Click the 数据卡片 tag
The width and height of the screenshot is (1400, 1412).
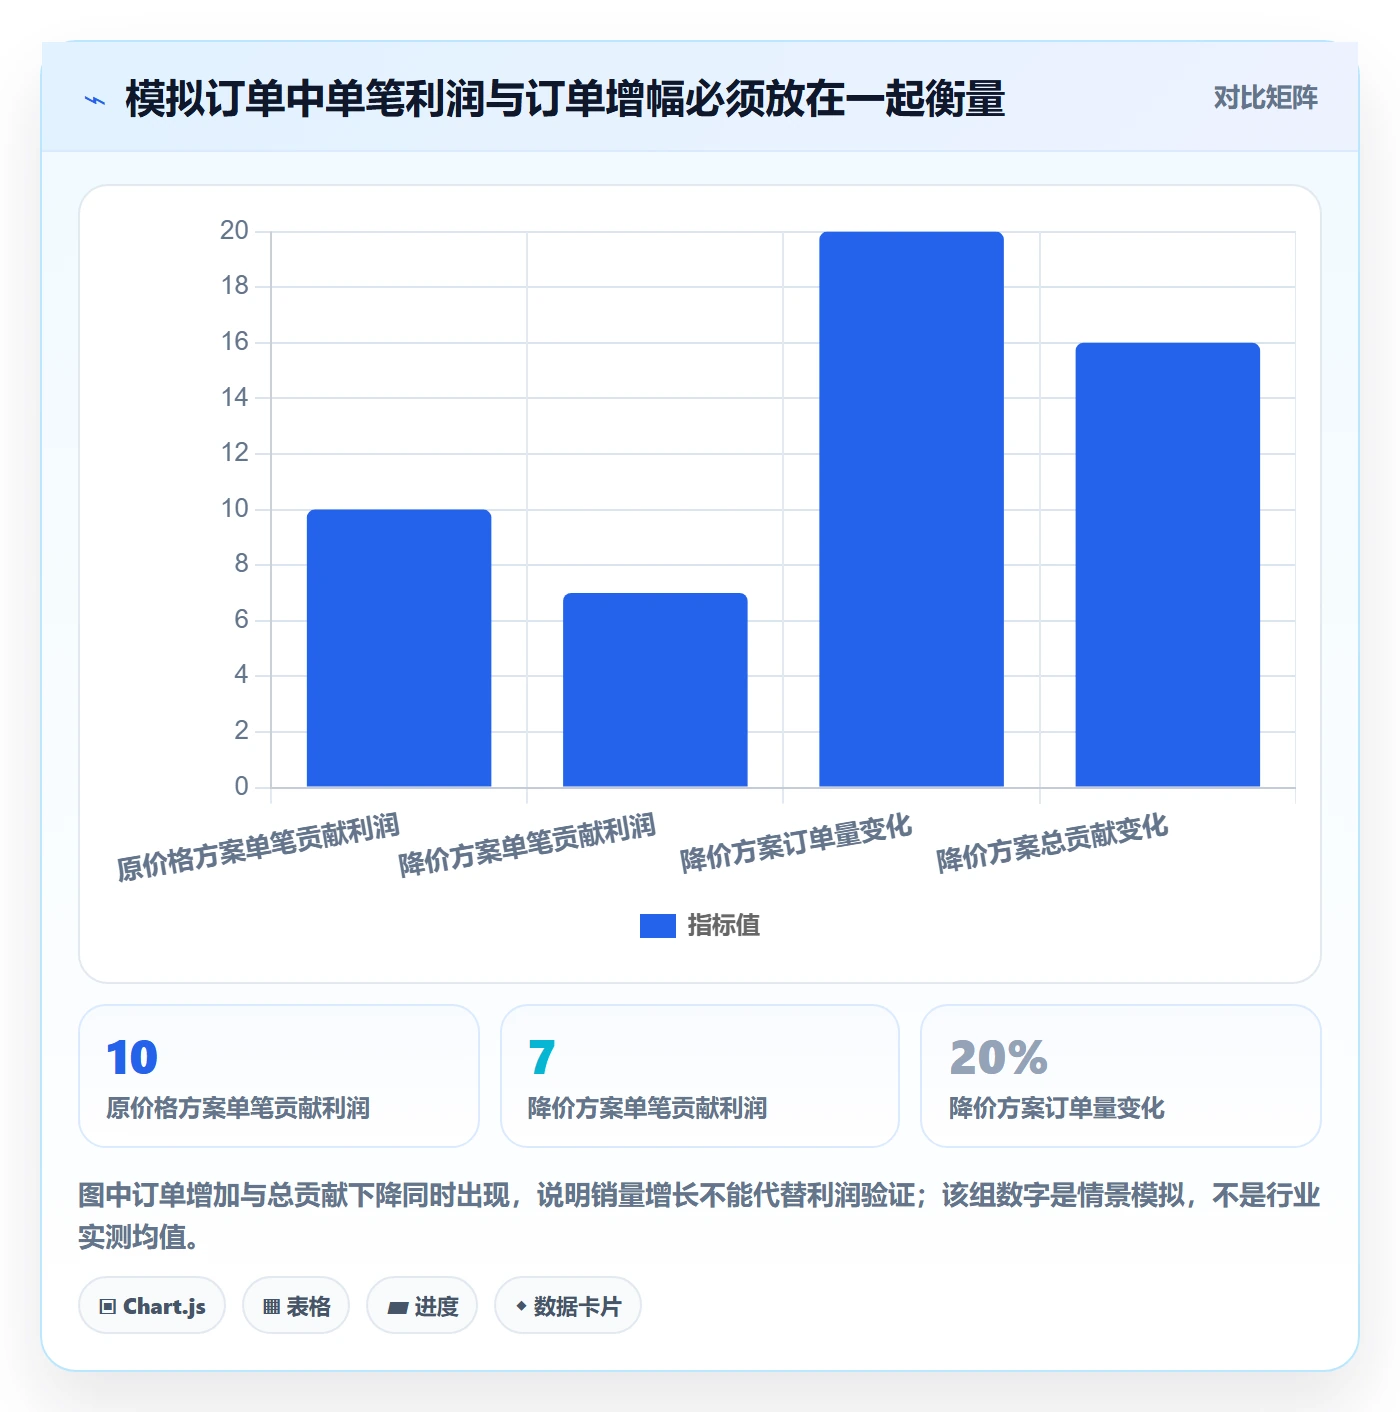tap(568, 1306)
